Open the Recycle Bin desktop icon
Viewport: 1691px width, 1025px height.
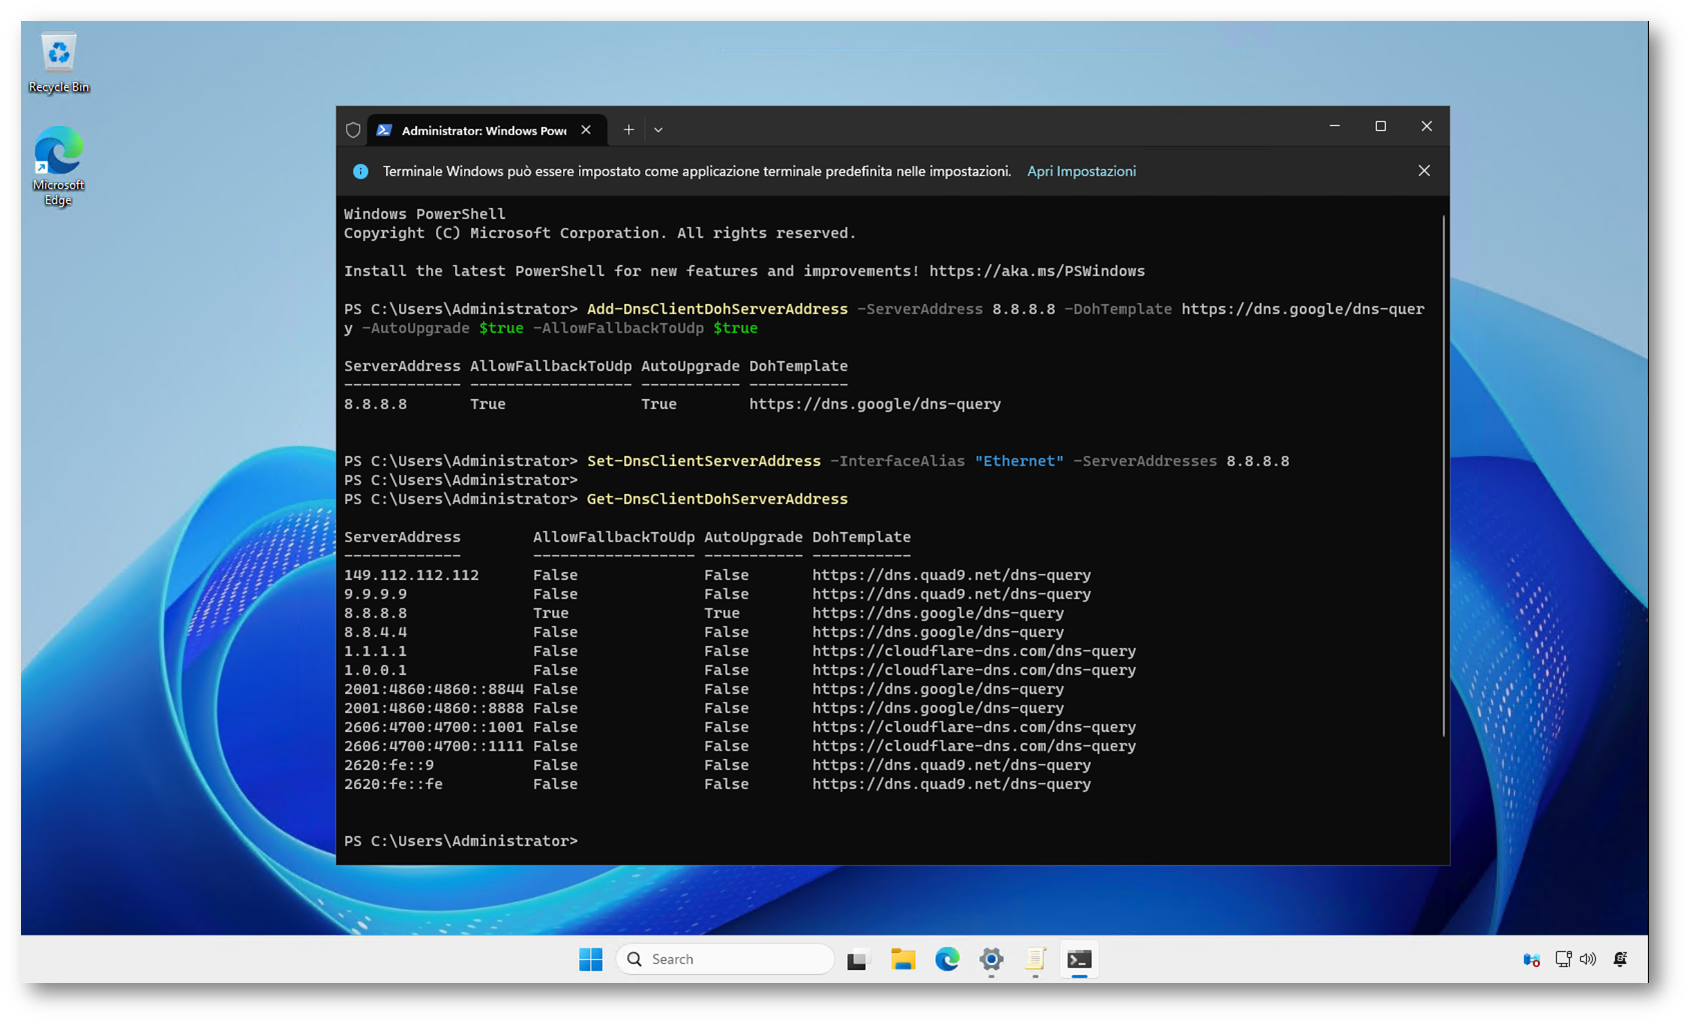tap(58, 62)
